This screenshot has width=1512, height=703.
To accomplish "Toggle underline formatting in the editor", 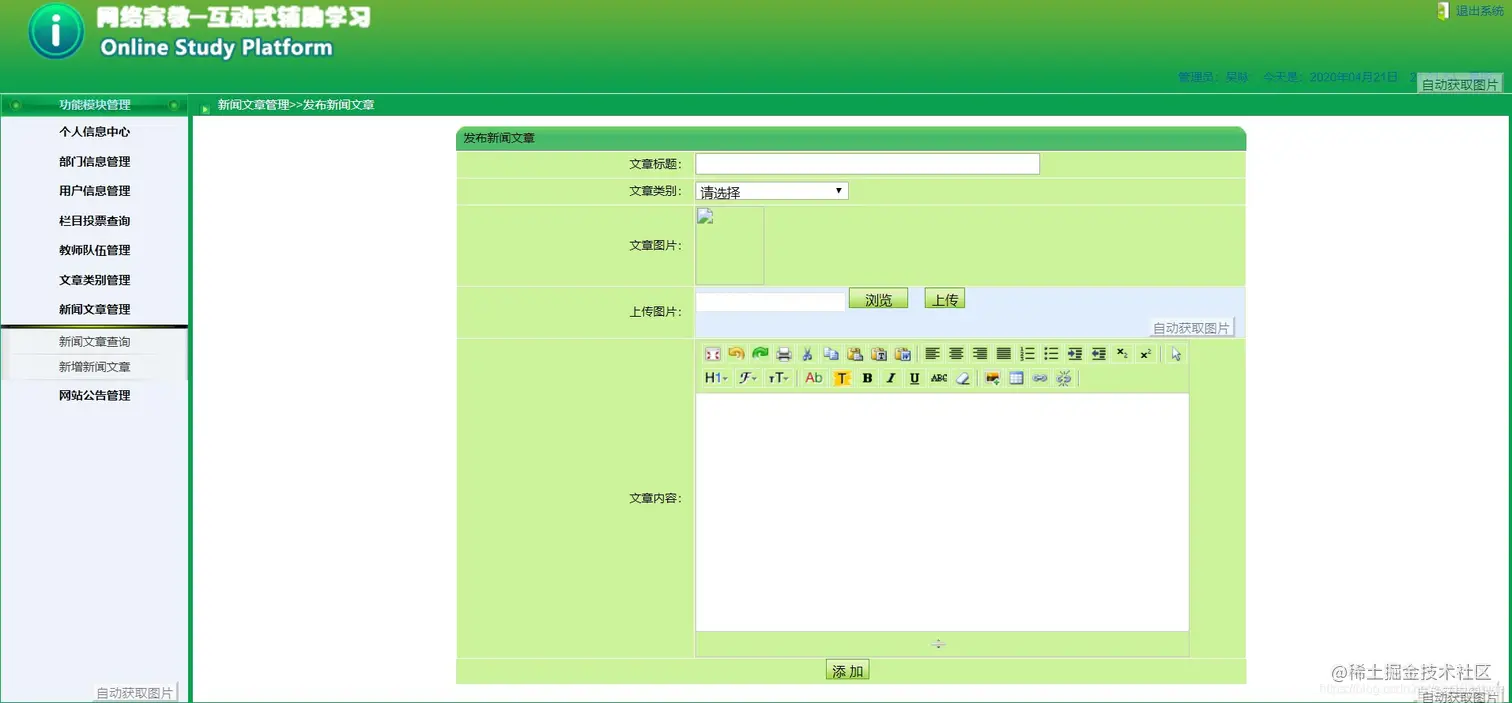I will pyautogui.click(x=913, y=378).
